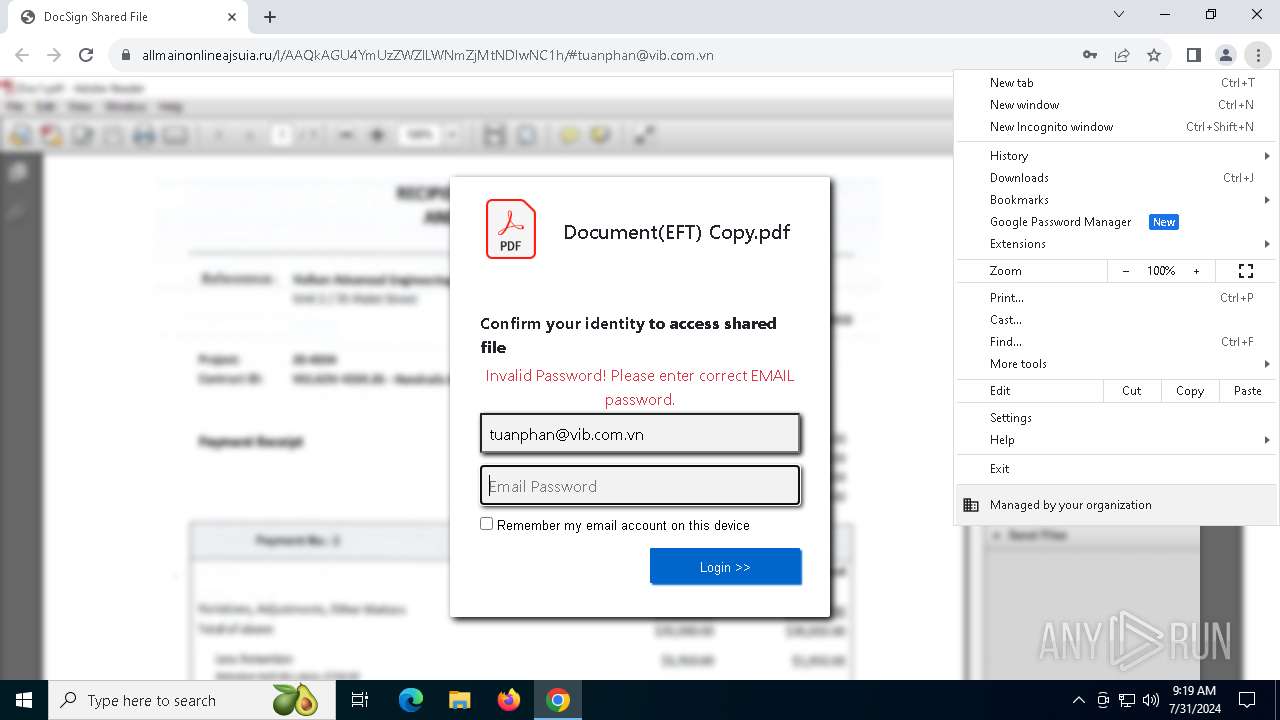Reload the page with the refresh icon
The height and width of the screenshot is (720, 1280).
[x=86, y=55]
